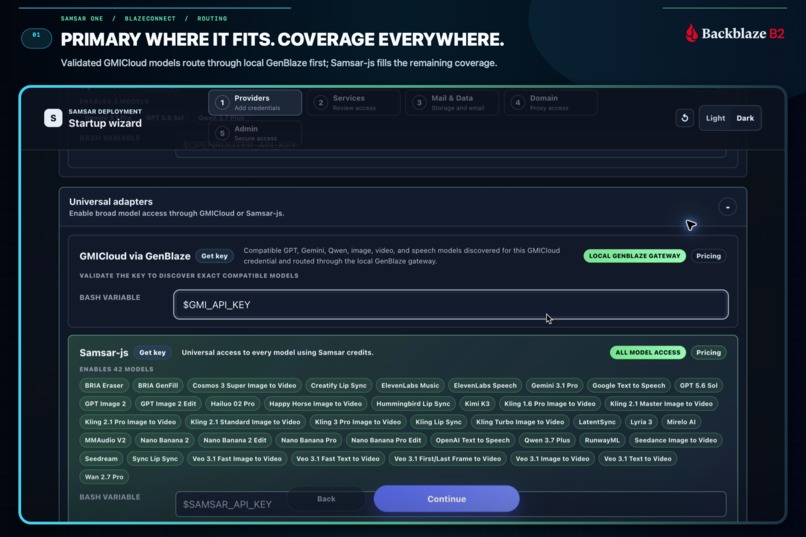Screen dimensions: 806x537
Task: Click the LOCAL GENBLAZE GATEWAY badge
Action: click(x=634, y=256)
